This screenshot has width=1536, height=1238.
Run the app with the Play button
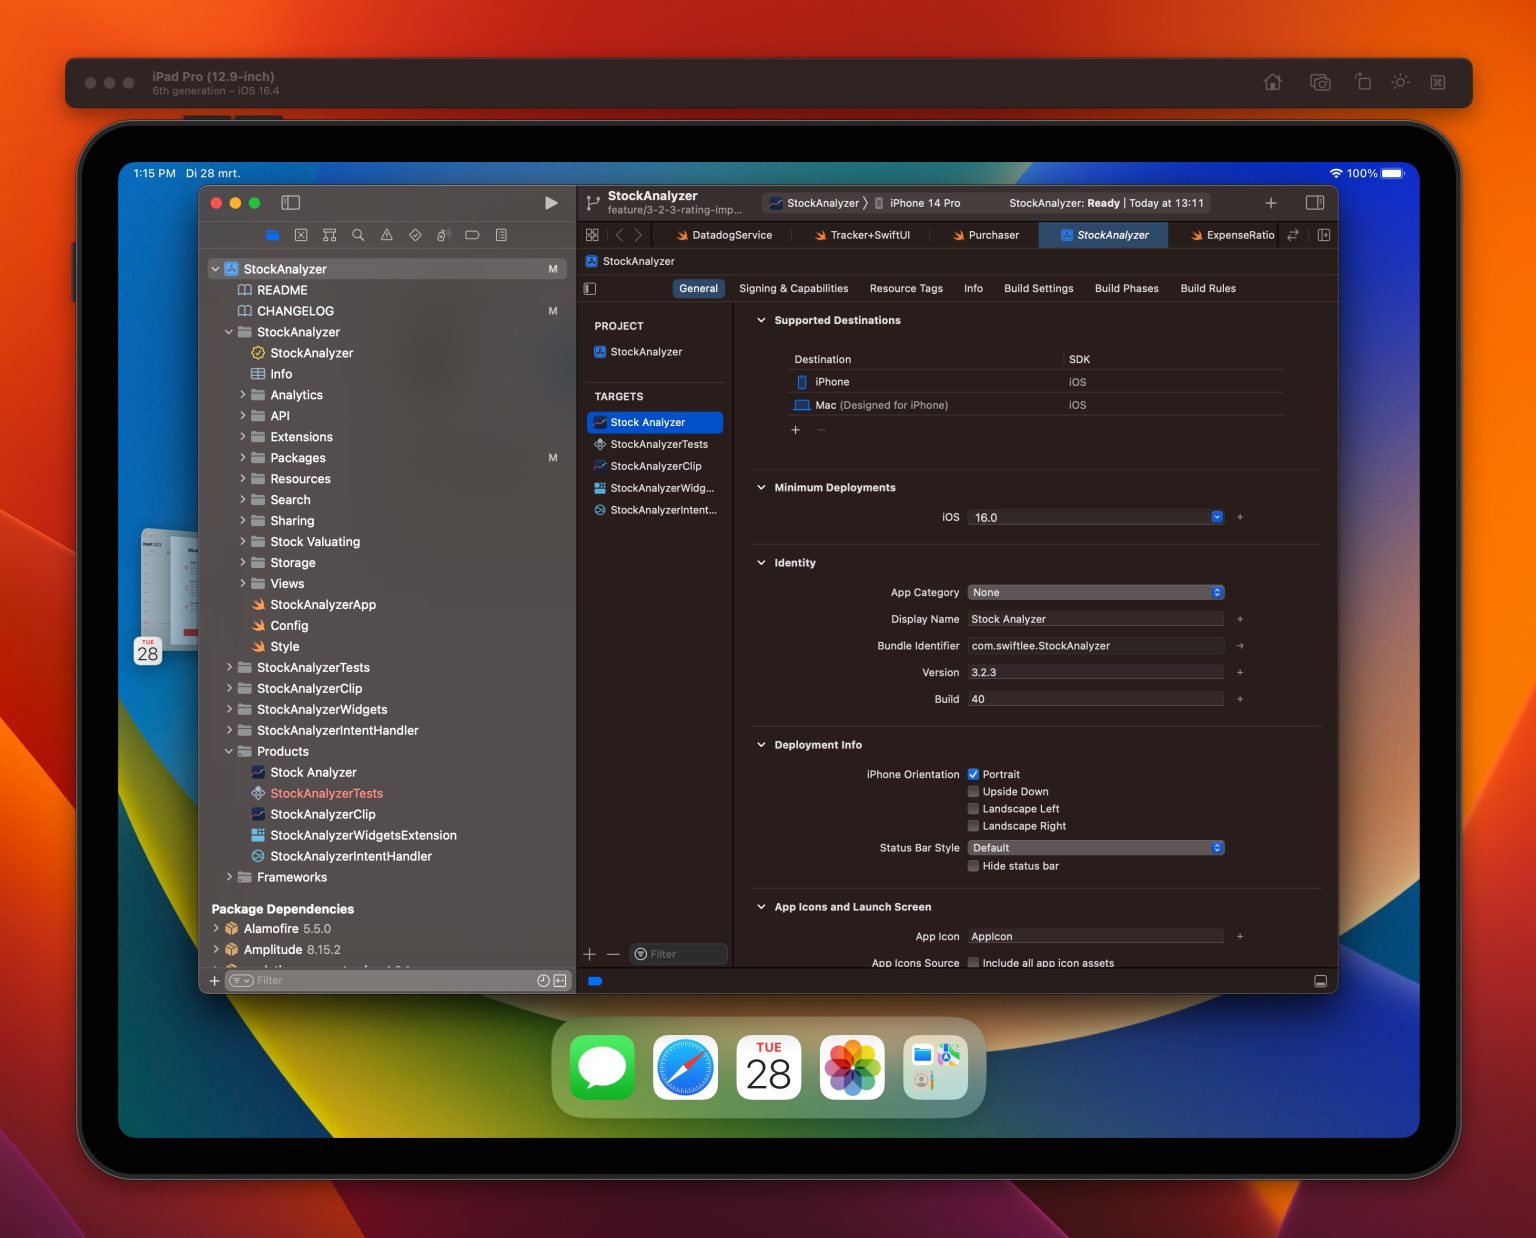[x=551, y=202]
